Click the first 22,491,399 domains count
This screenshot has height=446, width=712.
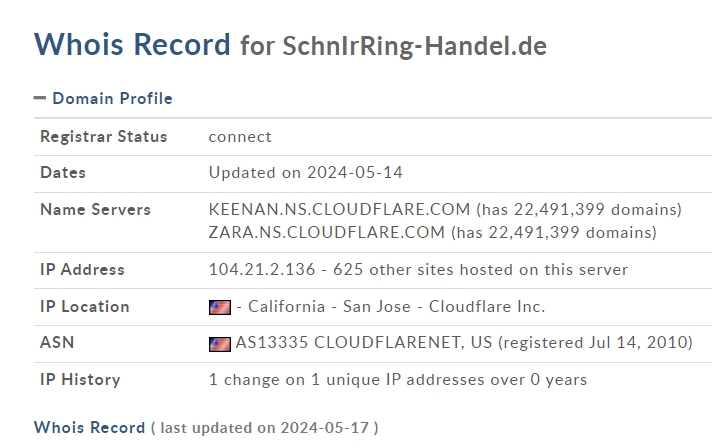click(579, 209)
